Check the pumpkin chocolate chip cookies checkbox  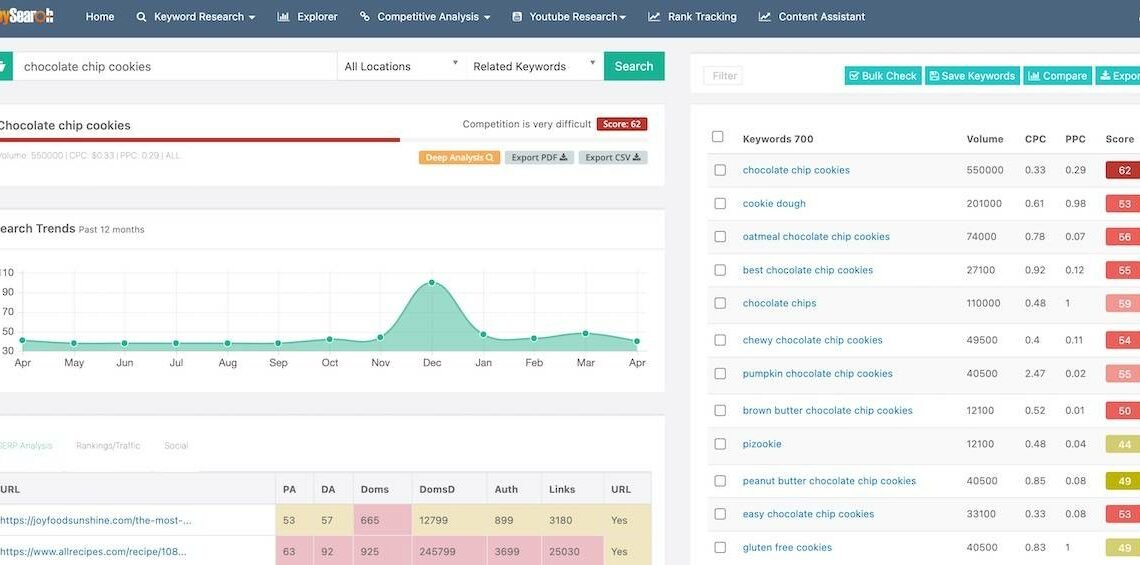(720, 374)
